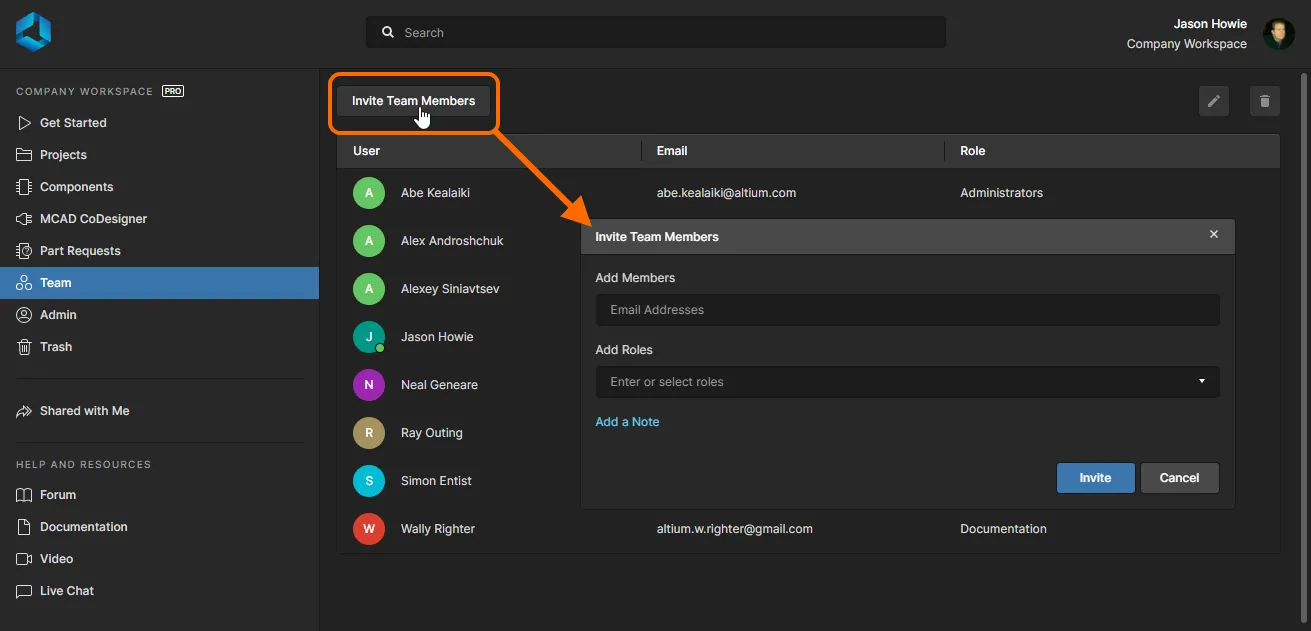The width and height of the screenshot is (1311, 631).
Task: Open Live Chat from sidebar
Action: [x=66, y=591]
